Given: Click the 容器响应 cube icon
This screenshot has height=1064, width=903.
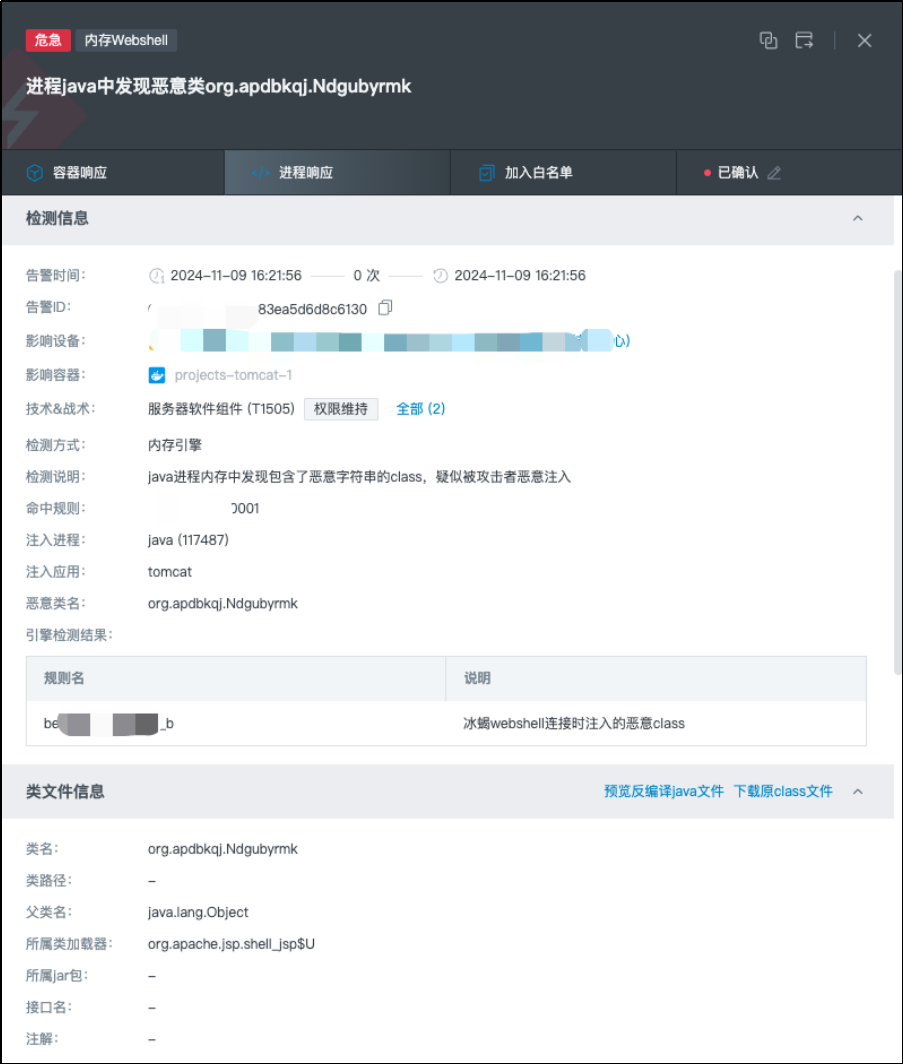Looking at the screenshot, I should click(35, 173).
